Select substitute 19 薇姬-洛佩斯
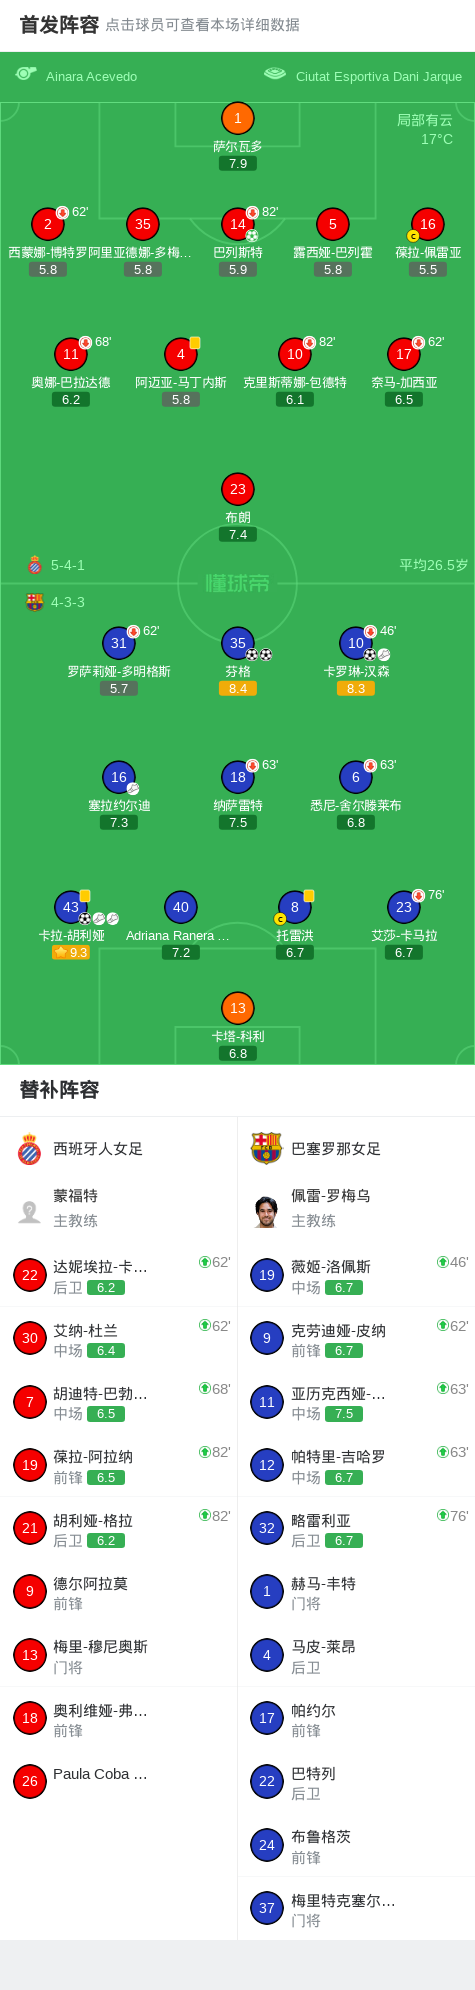 click(x=356, y=1275)
